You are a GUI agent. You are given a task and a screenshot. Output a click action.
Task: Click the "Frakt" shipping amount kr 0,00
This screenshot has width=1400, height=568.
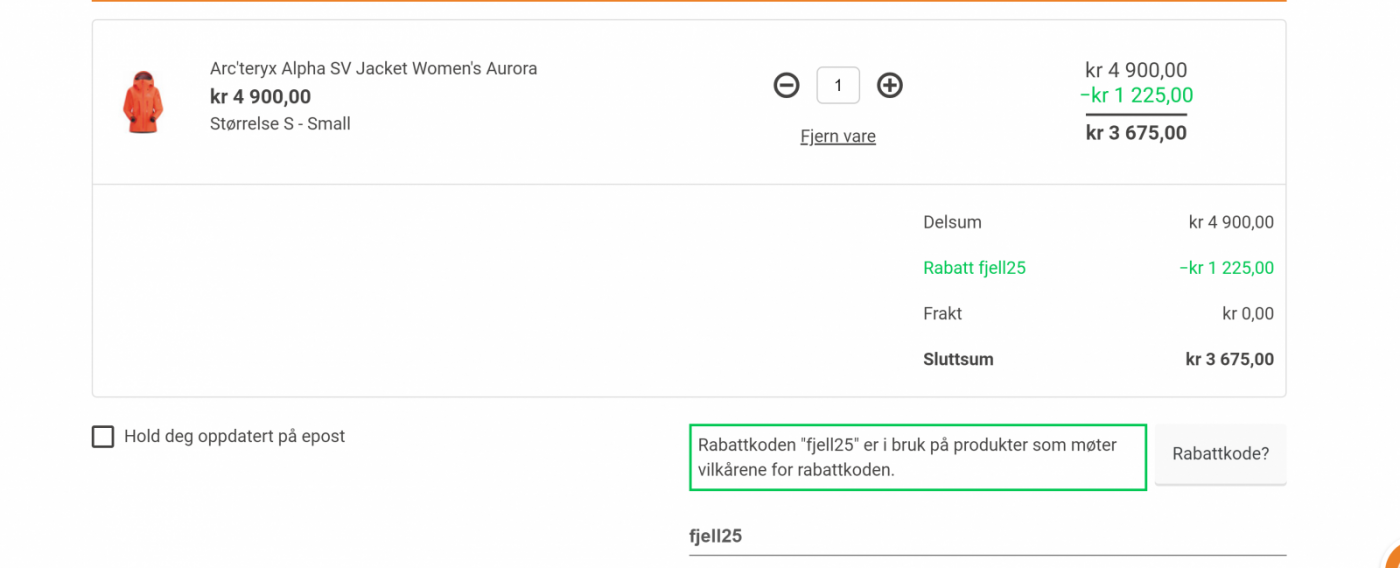(x=1248, y=314)
